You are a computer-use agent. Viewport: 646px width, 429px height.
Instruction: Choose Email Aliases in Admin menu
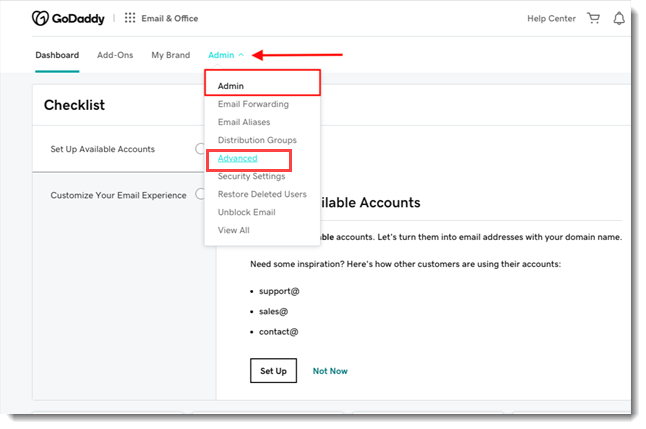[x=244, y=122]
